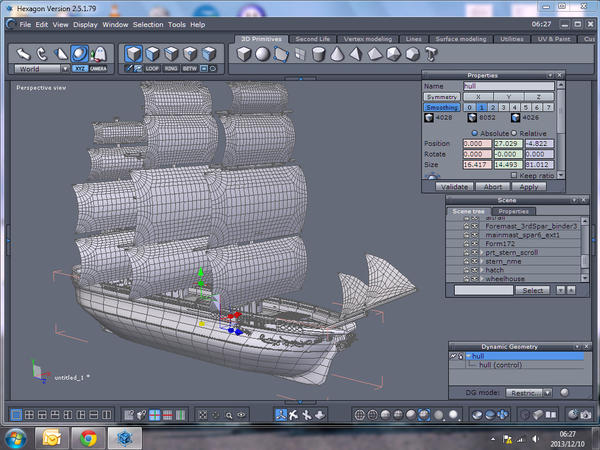Screen dimensions: 600x450
Task: Select the Absolute radio button
Action: 473,133
